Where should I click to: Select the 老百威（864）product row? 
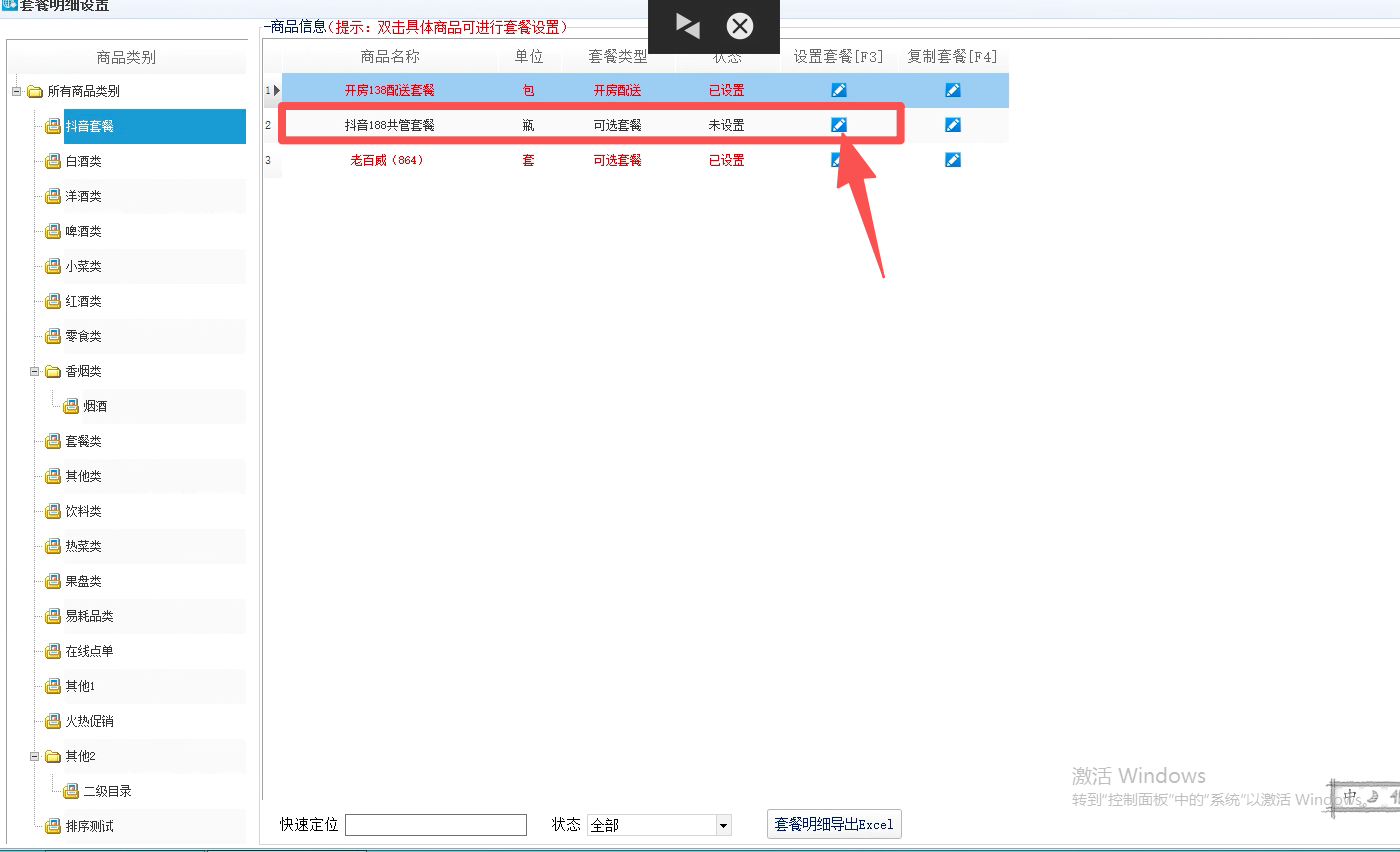click(387, 160)
